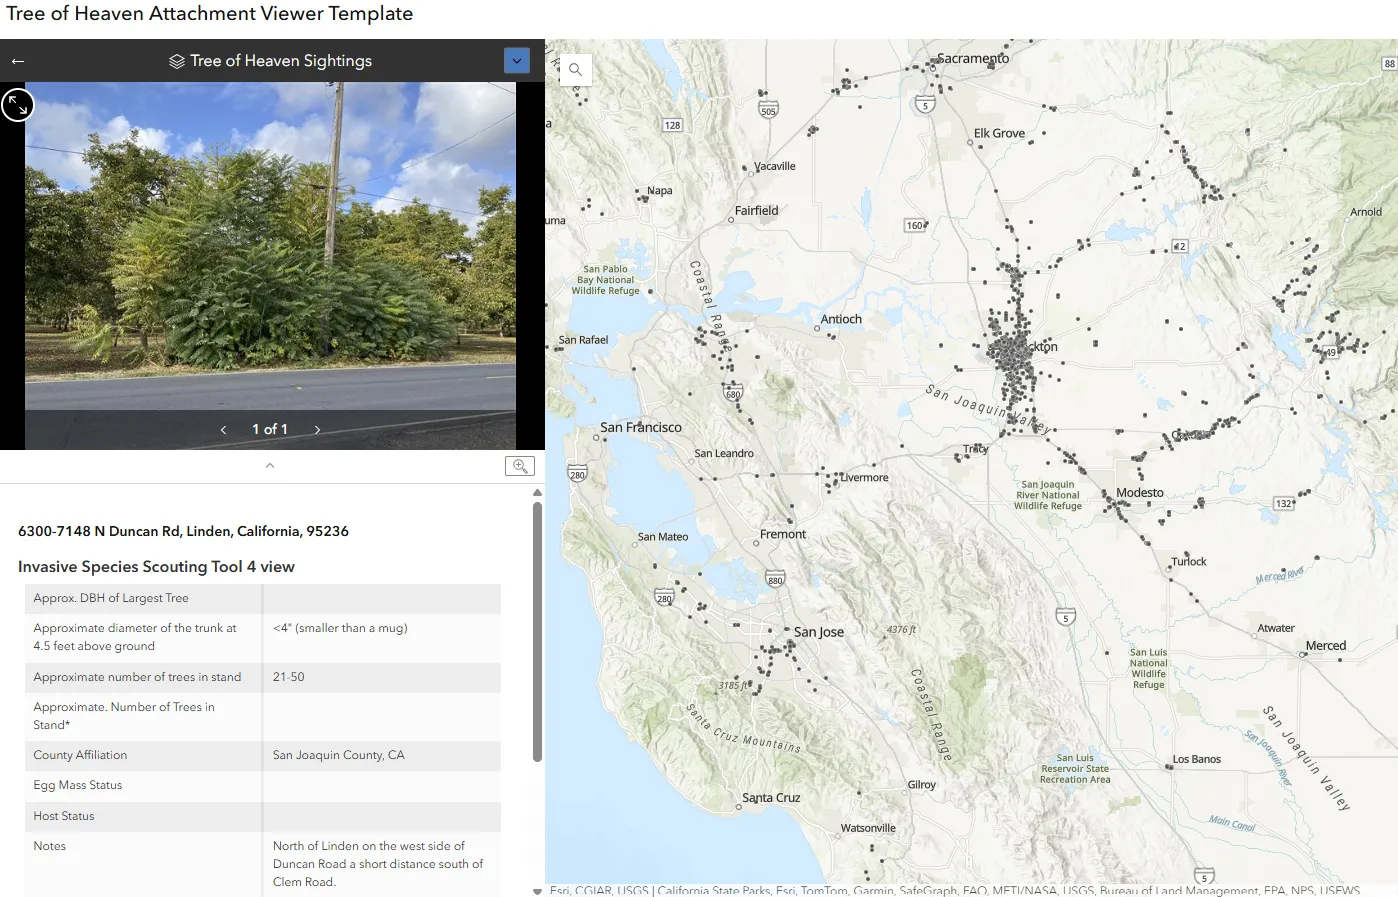Click the Esri link in the map attribution
Screen dimensions: 1398x897
567,889
